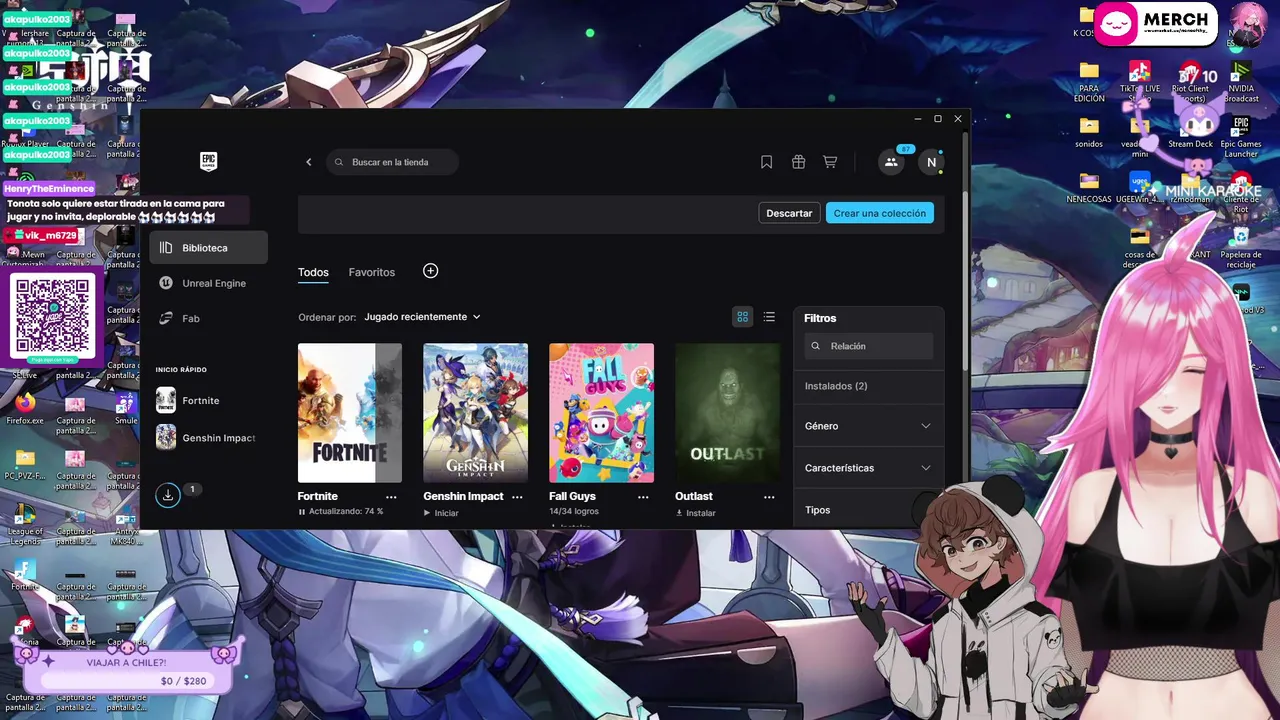Click the sonidos desktop folder
The height and width of the screenshot is (720, 1280).
click(1089, 132)
